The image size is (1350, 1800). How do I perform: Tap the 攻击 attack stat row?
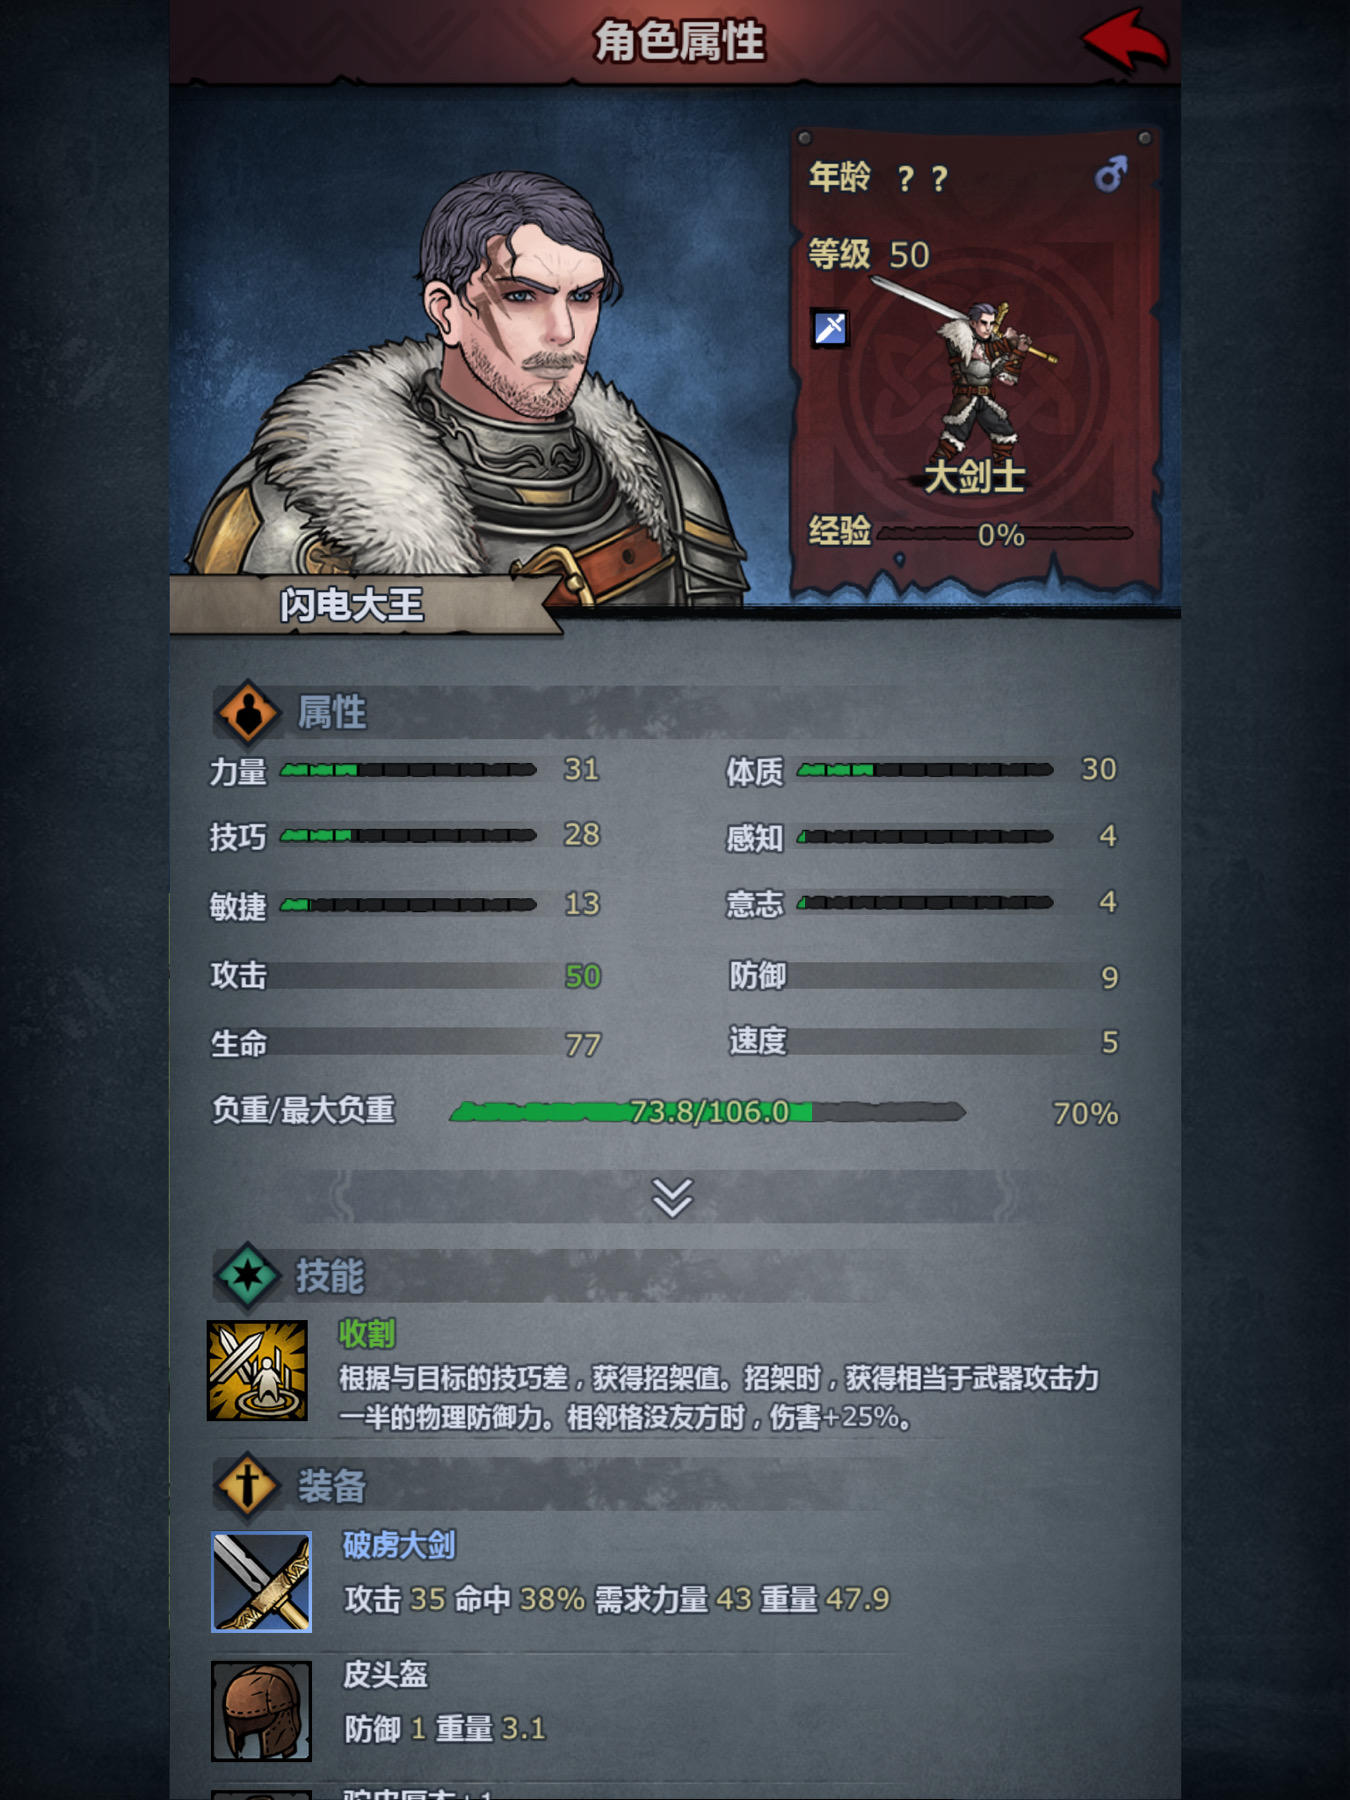406,976
